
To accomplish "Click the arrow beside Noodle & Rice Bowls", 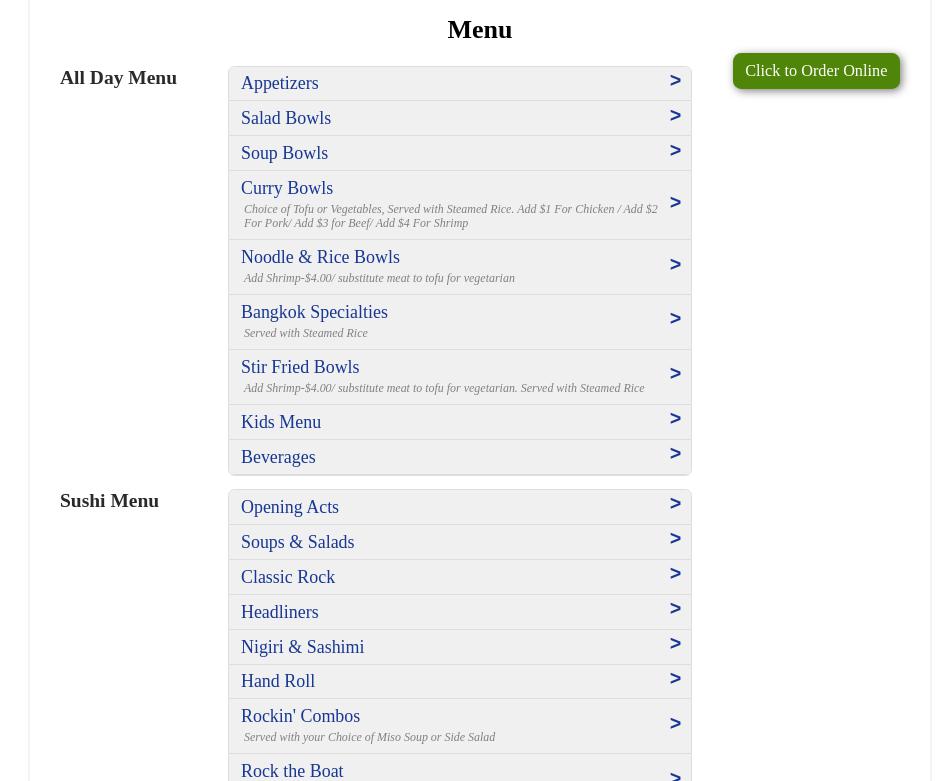I will click(675, 265).
